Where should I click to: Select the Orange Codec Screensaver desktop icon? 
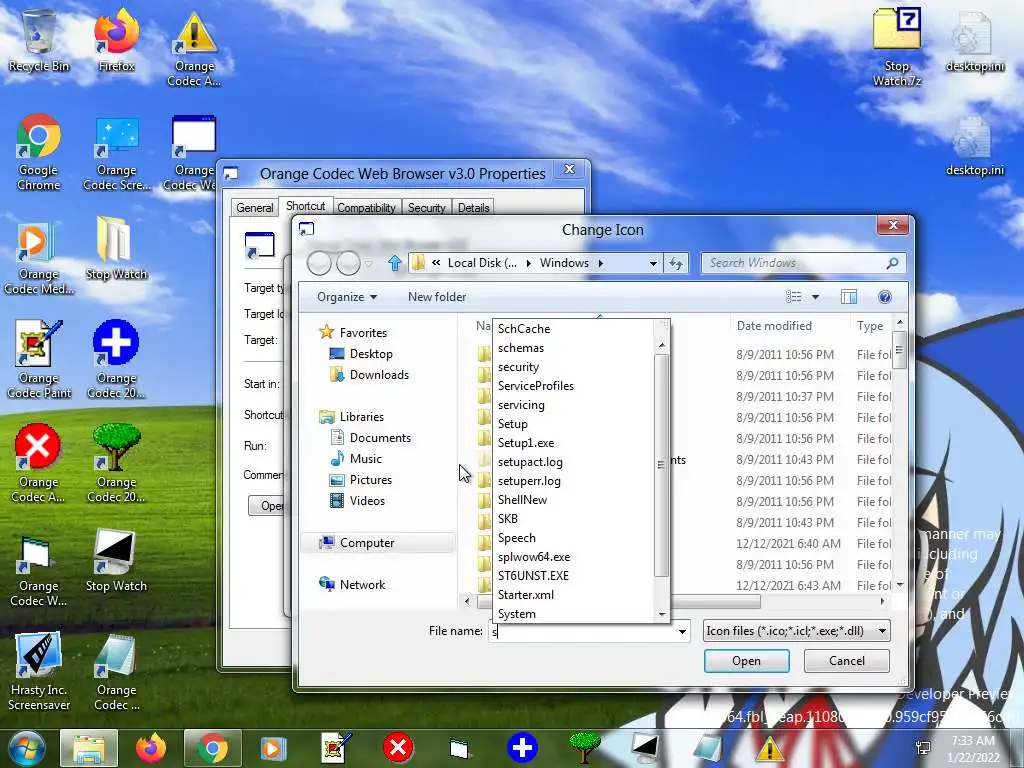coord(116,153)
